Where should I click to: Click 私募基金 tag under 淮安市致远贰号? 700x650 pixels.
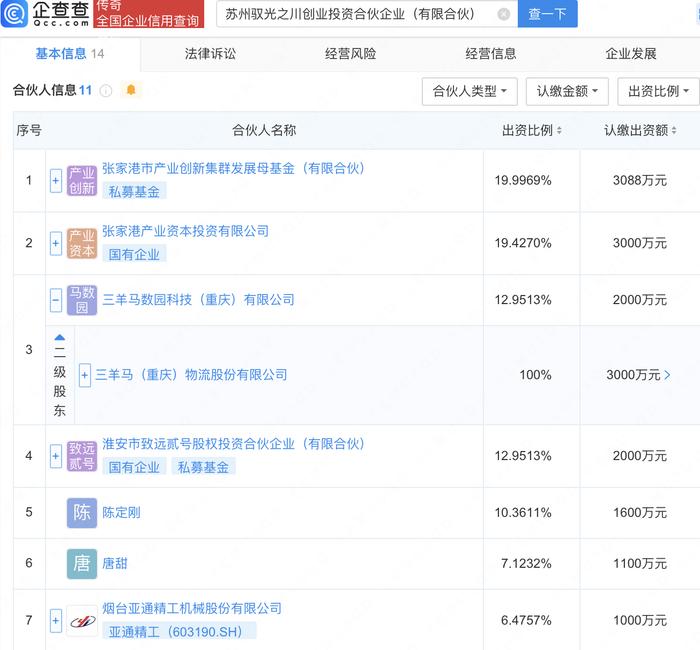coord(204,467)
